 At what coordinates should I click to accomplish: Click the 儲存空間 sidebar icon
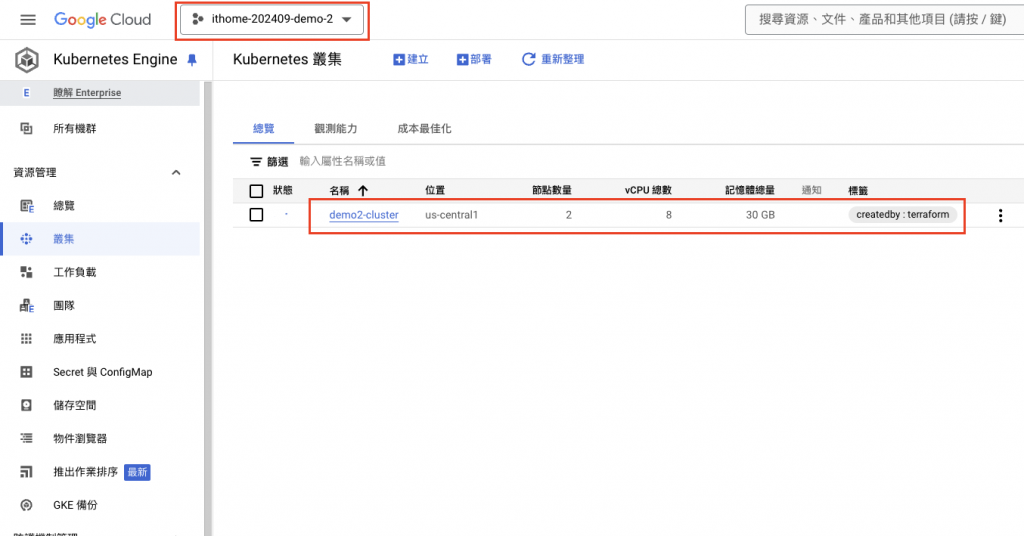point(26,405)
